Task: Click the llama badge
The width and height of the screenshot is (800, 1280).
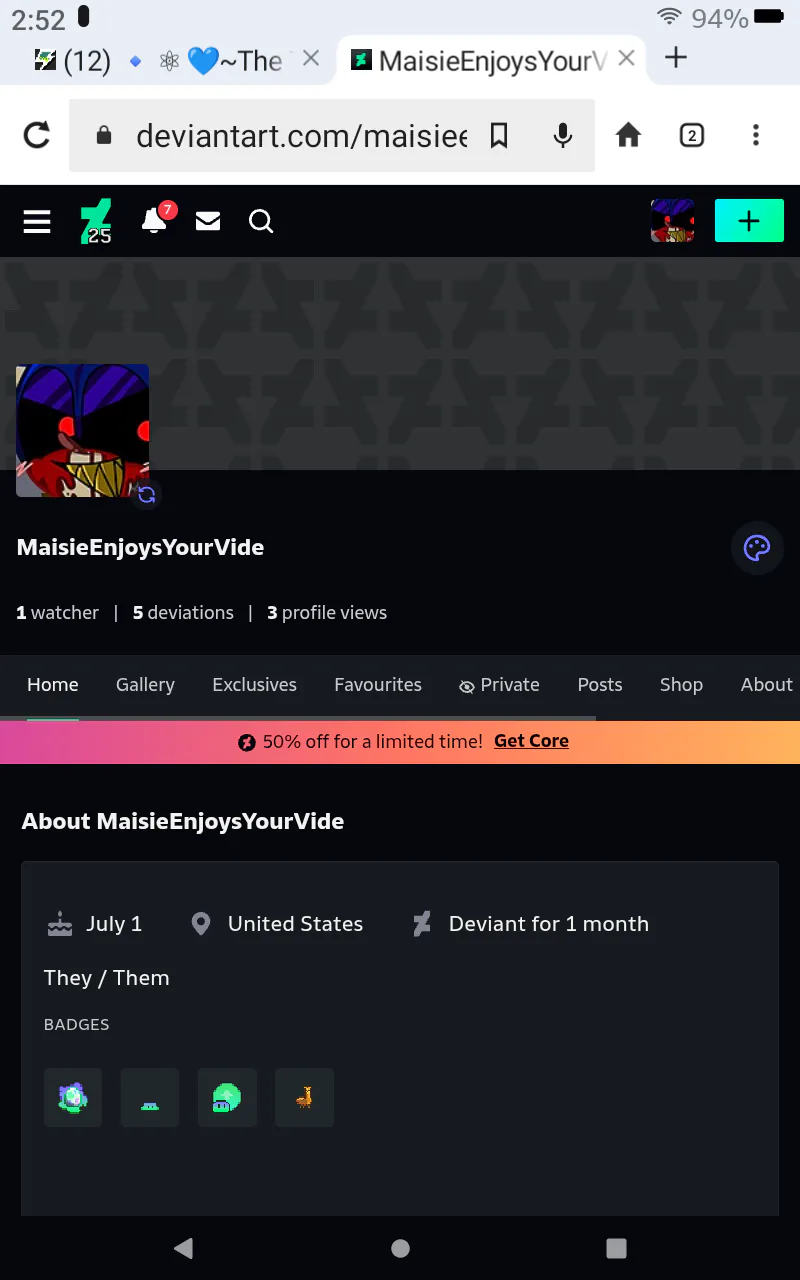Action: click(x=305, y=1097)
